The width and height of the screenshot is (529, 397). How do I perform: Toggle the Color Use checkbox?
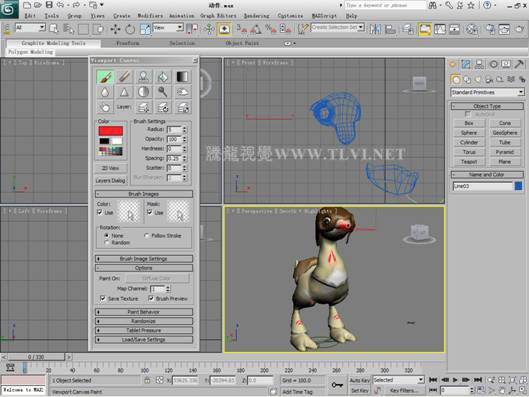pyautogui.click(x=100, y=212)
